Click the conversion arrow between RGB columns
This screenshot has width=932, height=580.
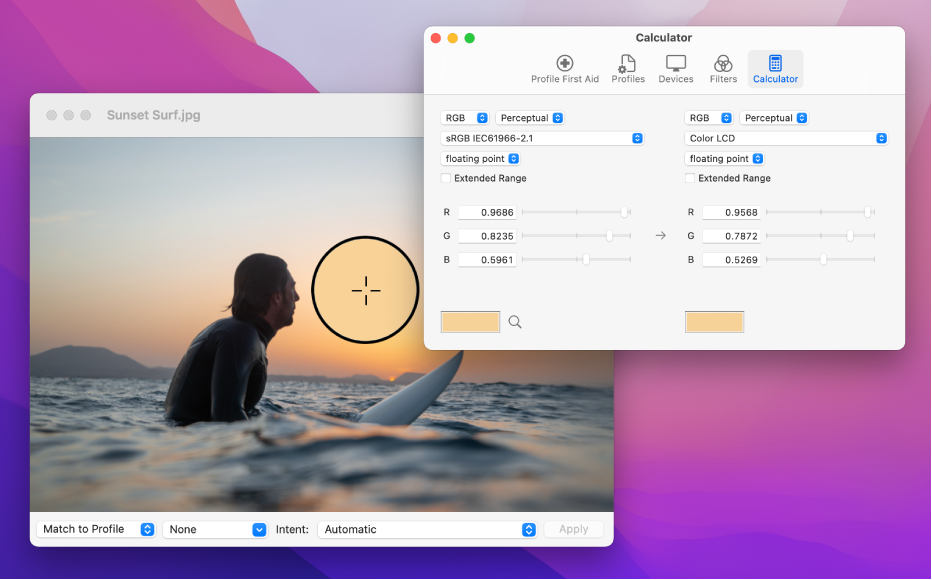(660, 236)
